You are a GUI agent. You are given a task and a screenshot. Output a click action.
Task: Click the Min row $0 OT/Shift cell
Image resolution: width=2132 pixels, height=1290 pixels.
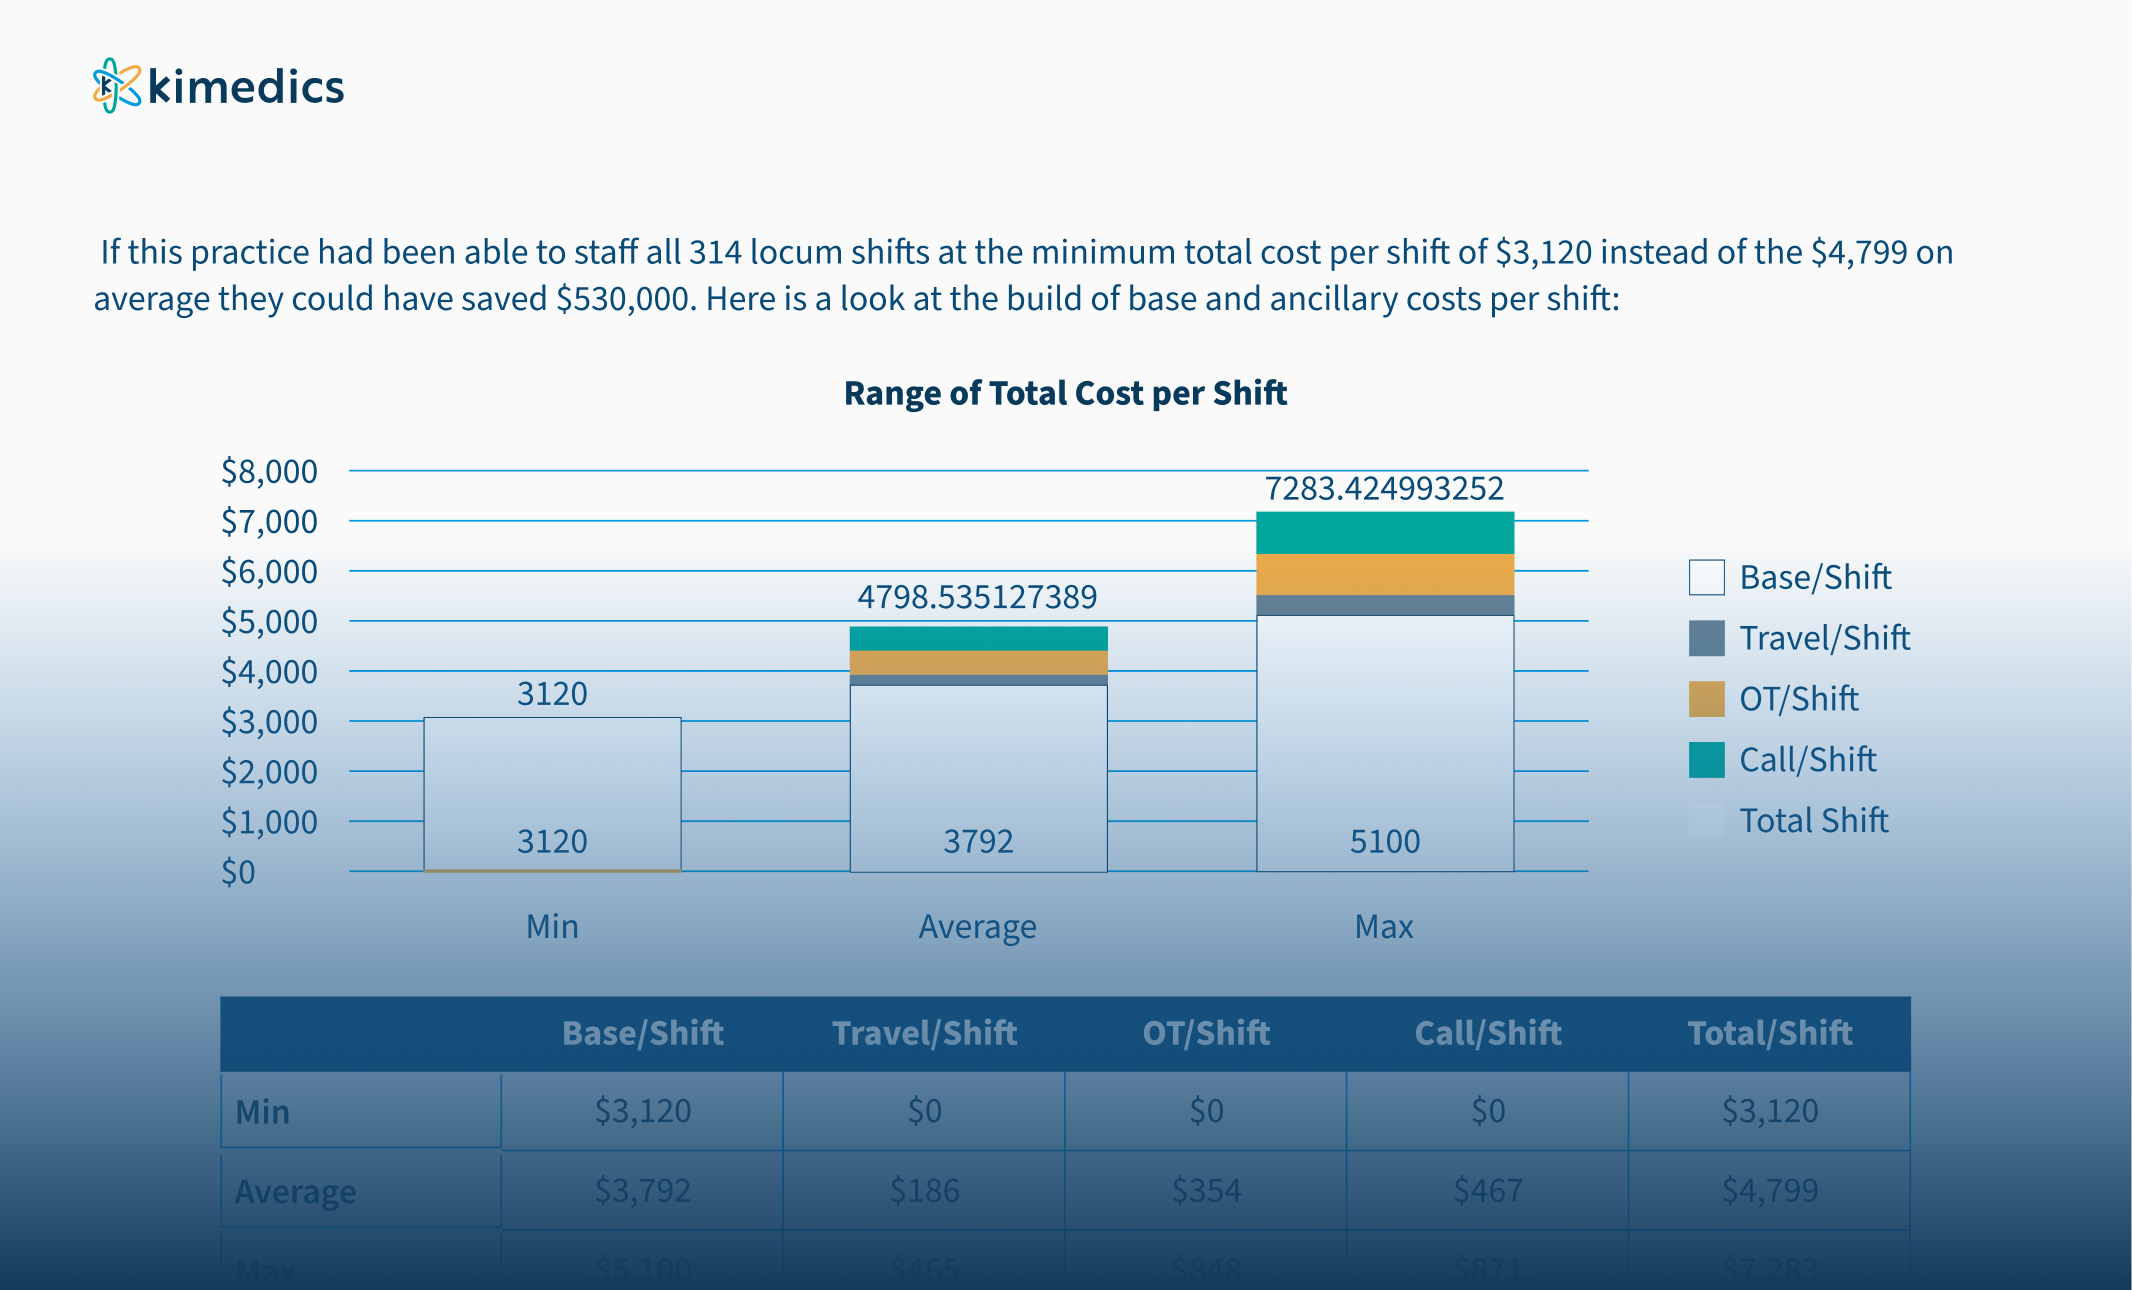(1206, 1111)
